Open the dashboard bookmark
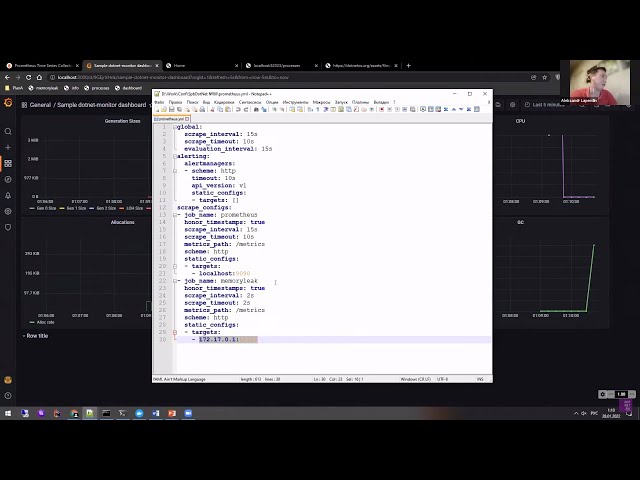The image size is (640, 480). tap(129, 88)
